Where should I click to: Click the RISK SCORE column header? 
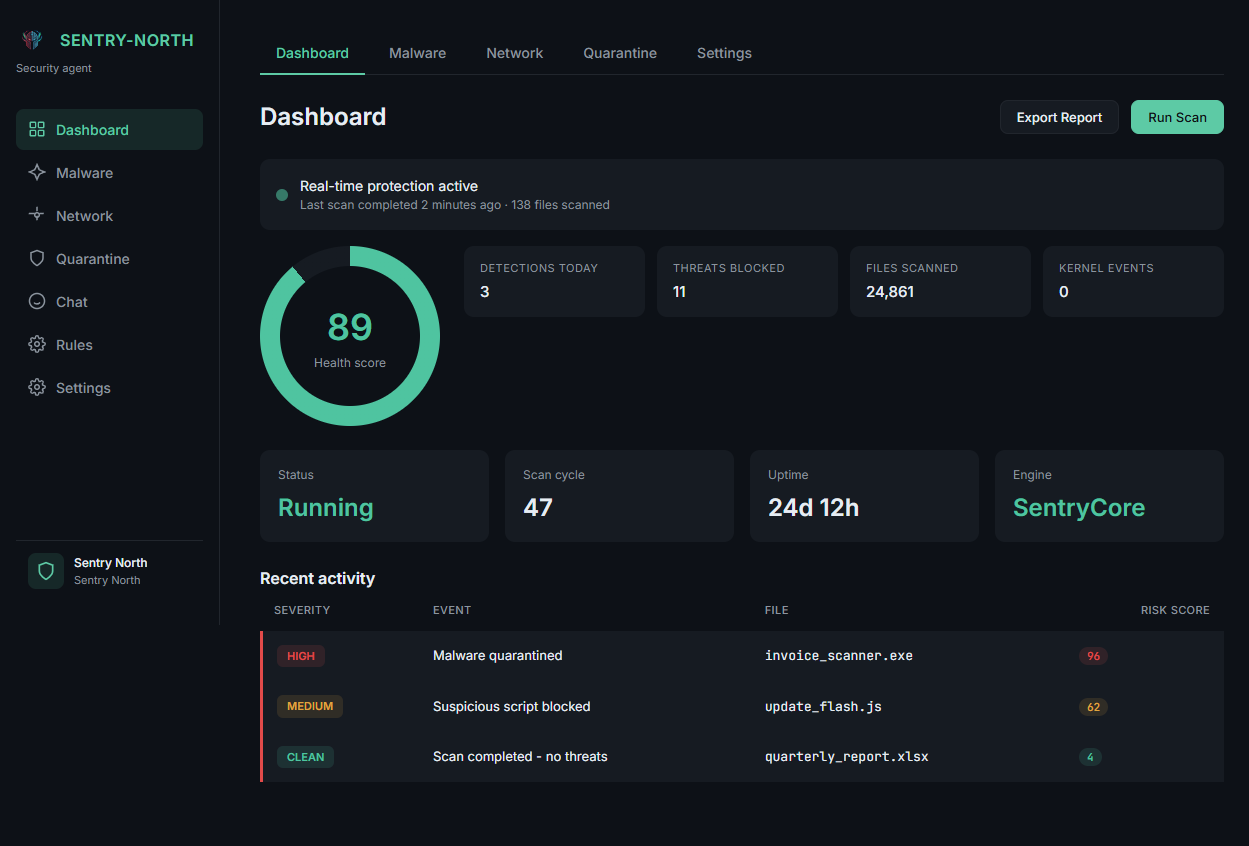(1175, 610)
